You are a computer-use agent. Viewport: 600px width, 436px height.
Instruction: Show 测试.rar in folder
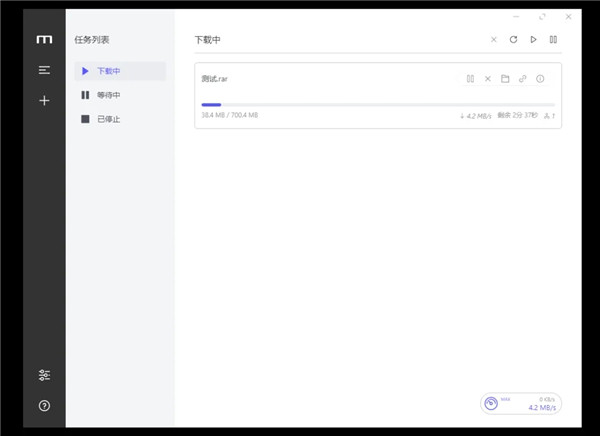(x=505, y=79)
